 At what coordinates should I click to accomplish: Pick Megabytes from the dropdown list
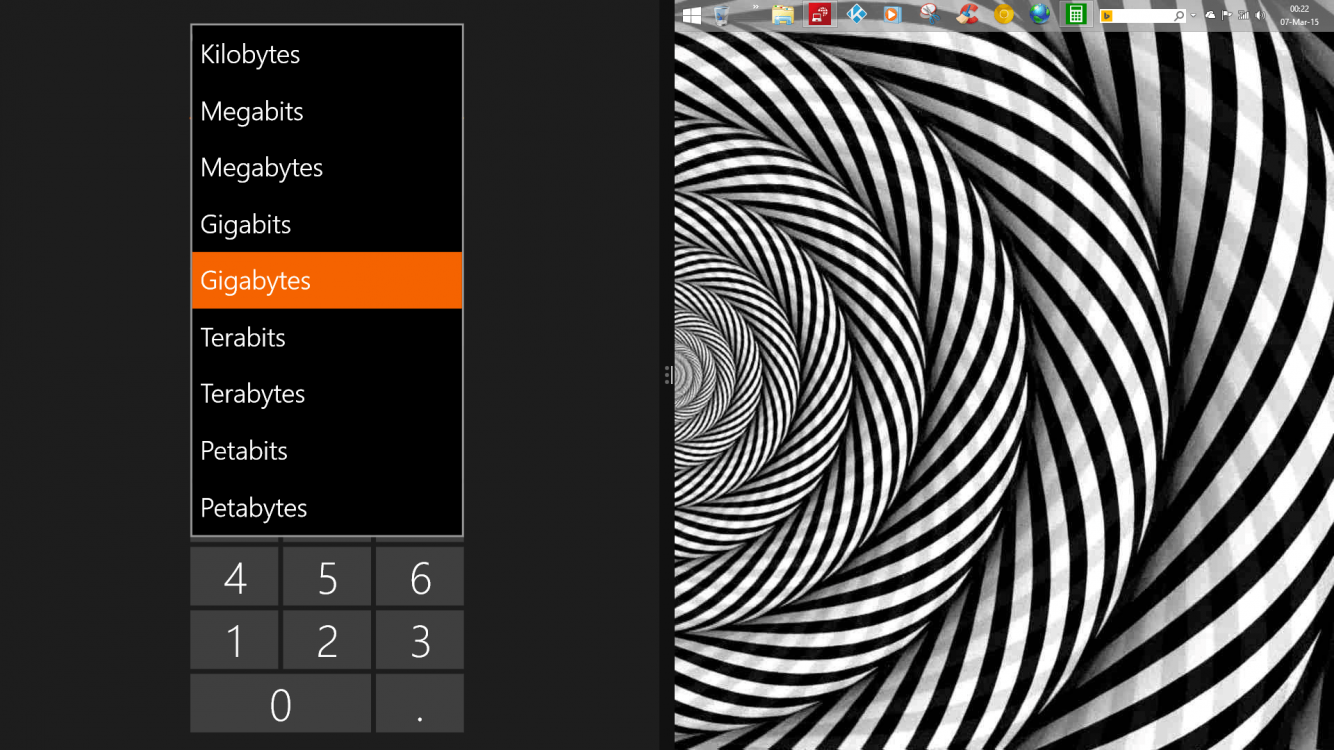click(x=327, y=167)
